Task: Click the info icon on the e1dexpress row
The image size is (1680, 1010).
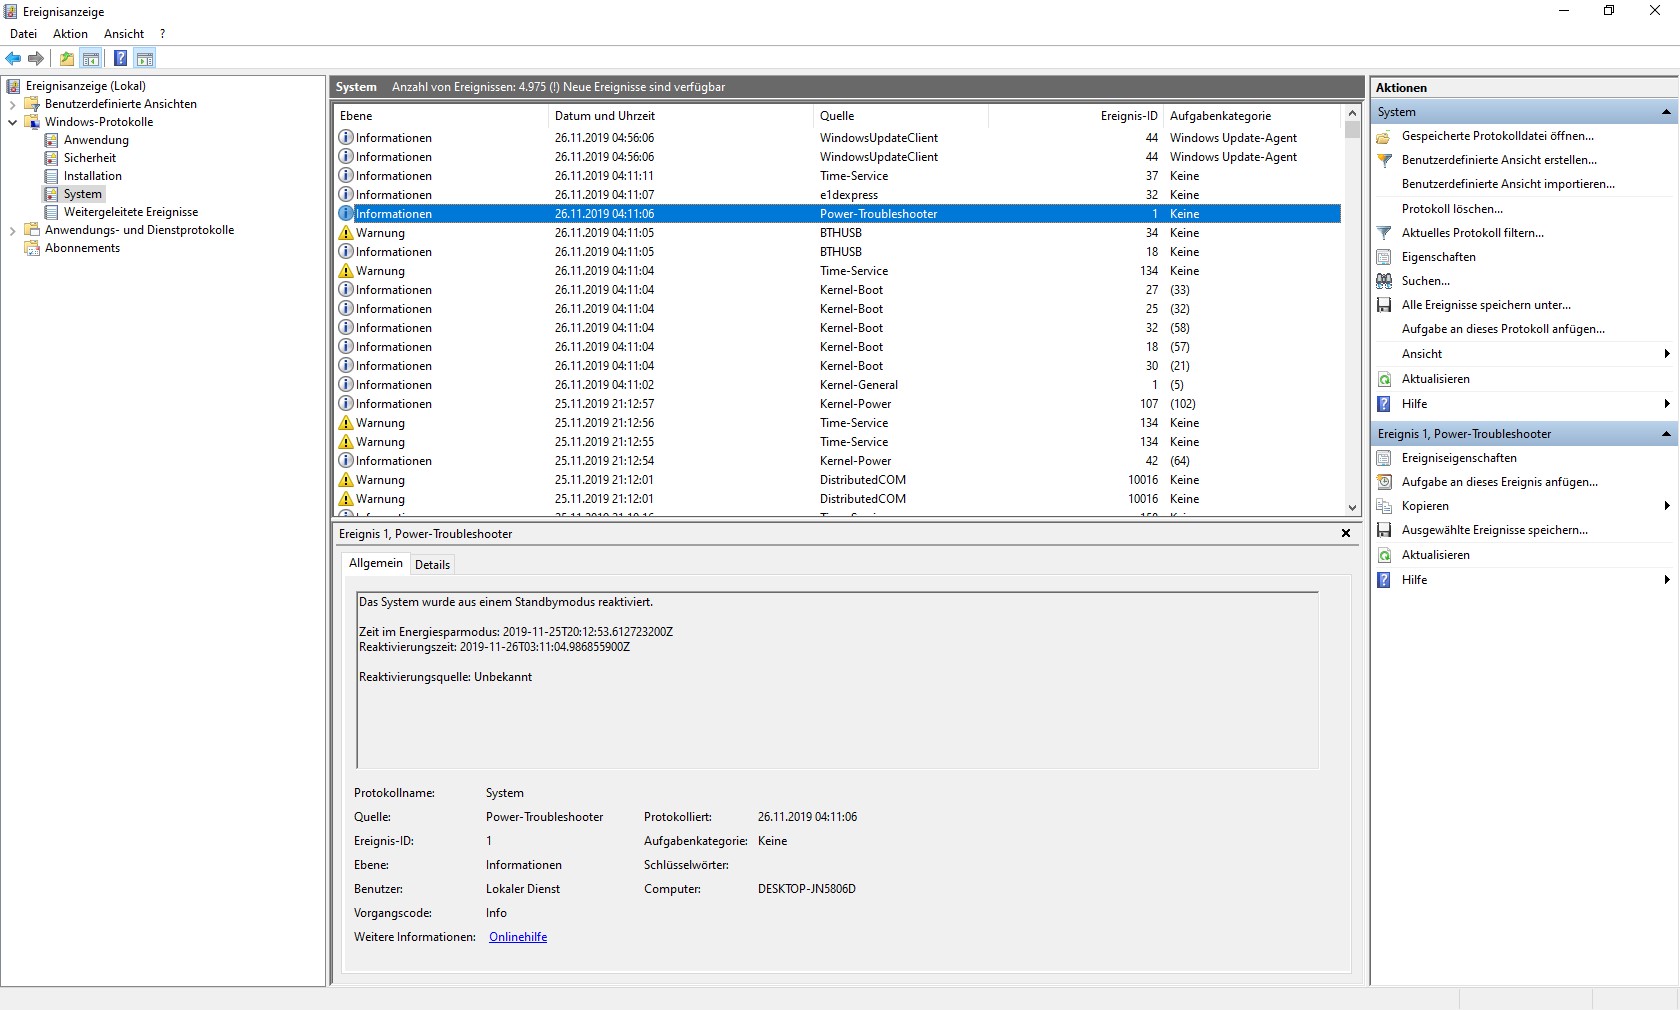Action: click(x=346, y=195)
